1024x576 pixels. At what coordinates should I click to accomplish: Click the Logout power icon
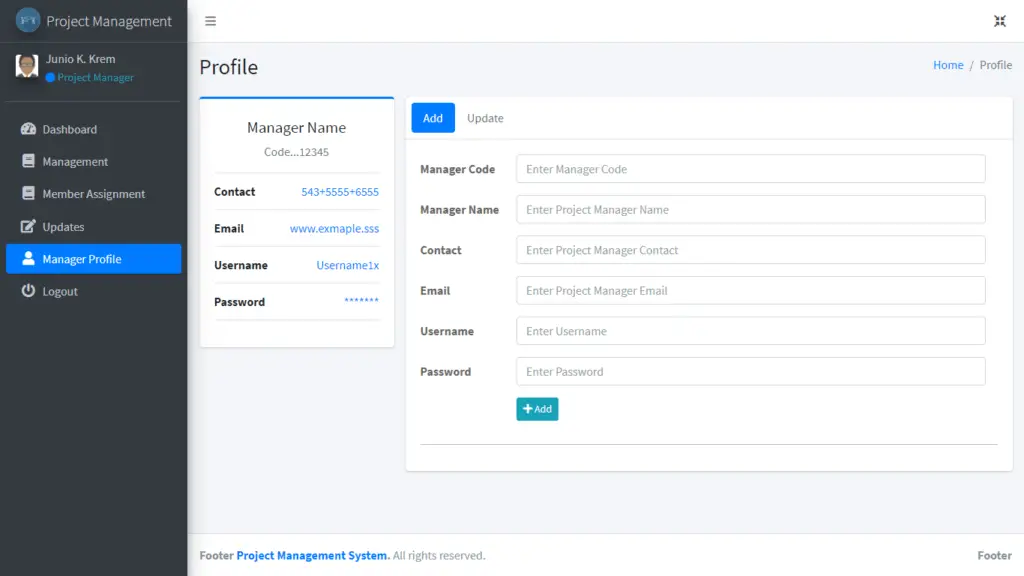coord(30,291)
